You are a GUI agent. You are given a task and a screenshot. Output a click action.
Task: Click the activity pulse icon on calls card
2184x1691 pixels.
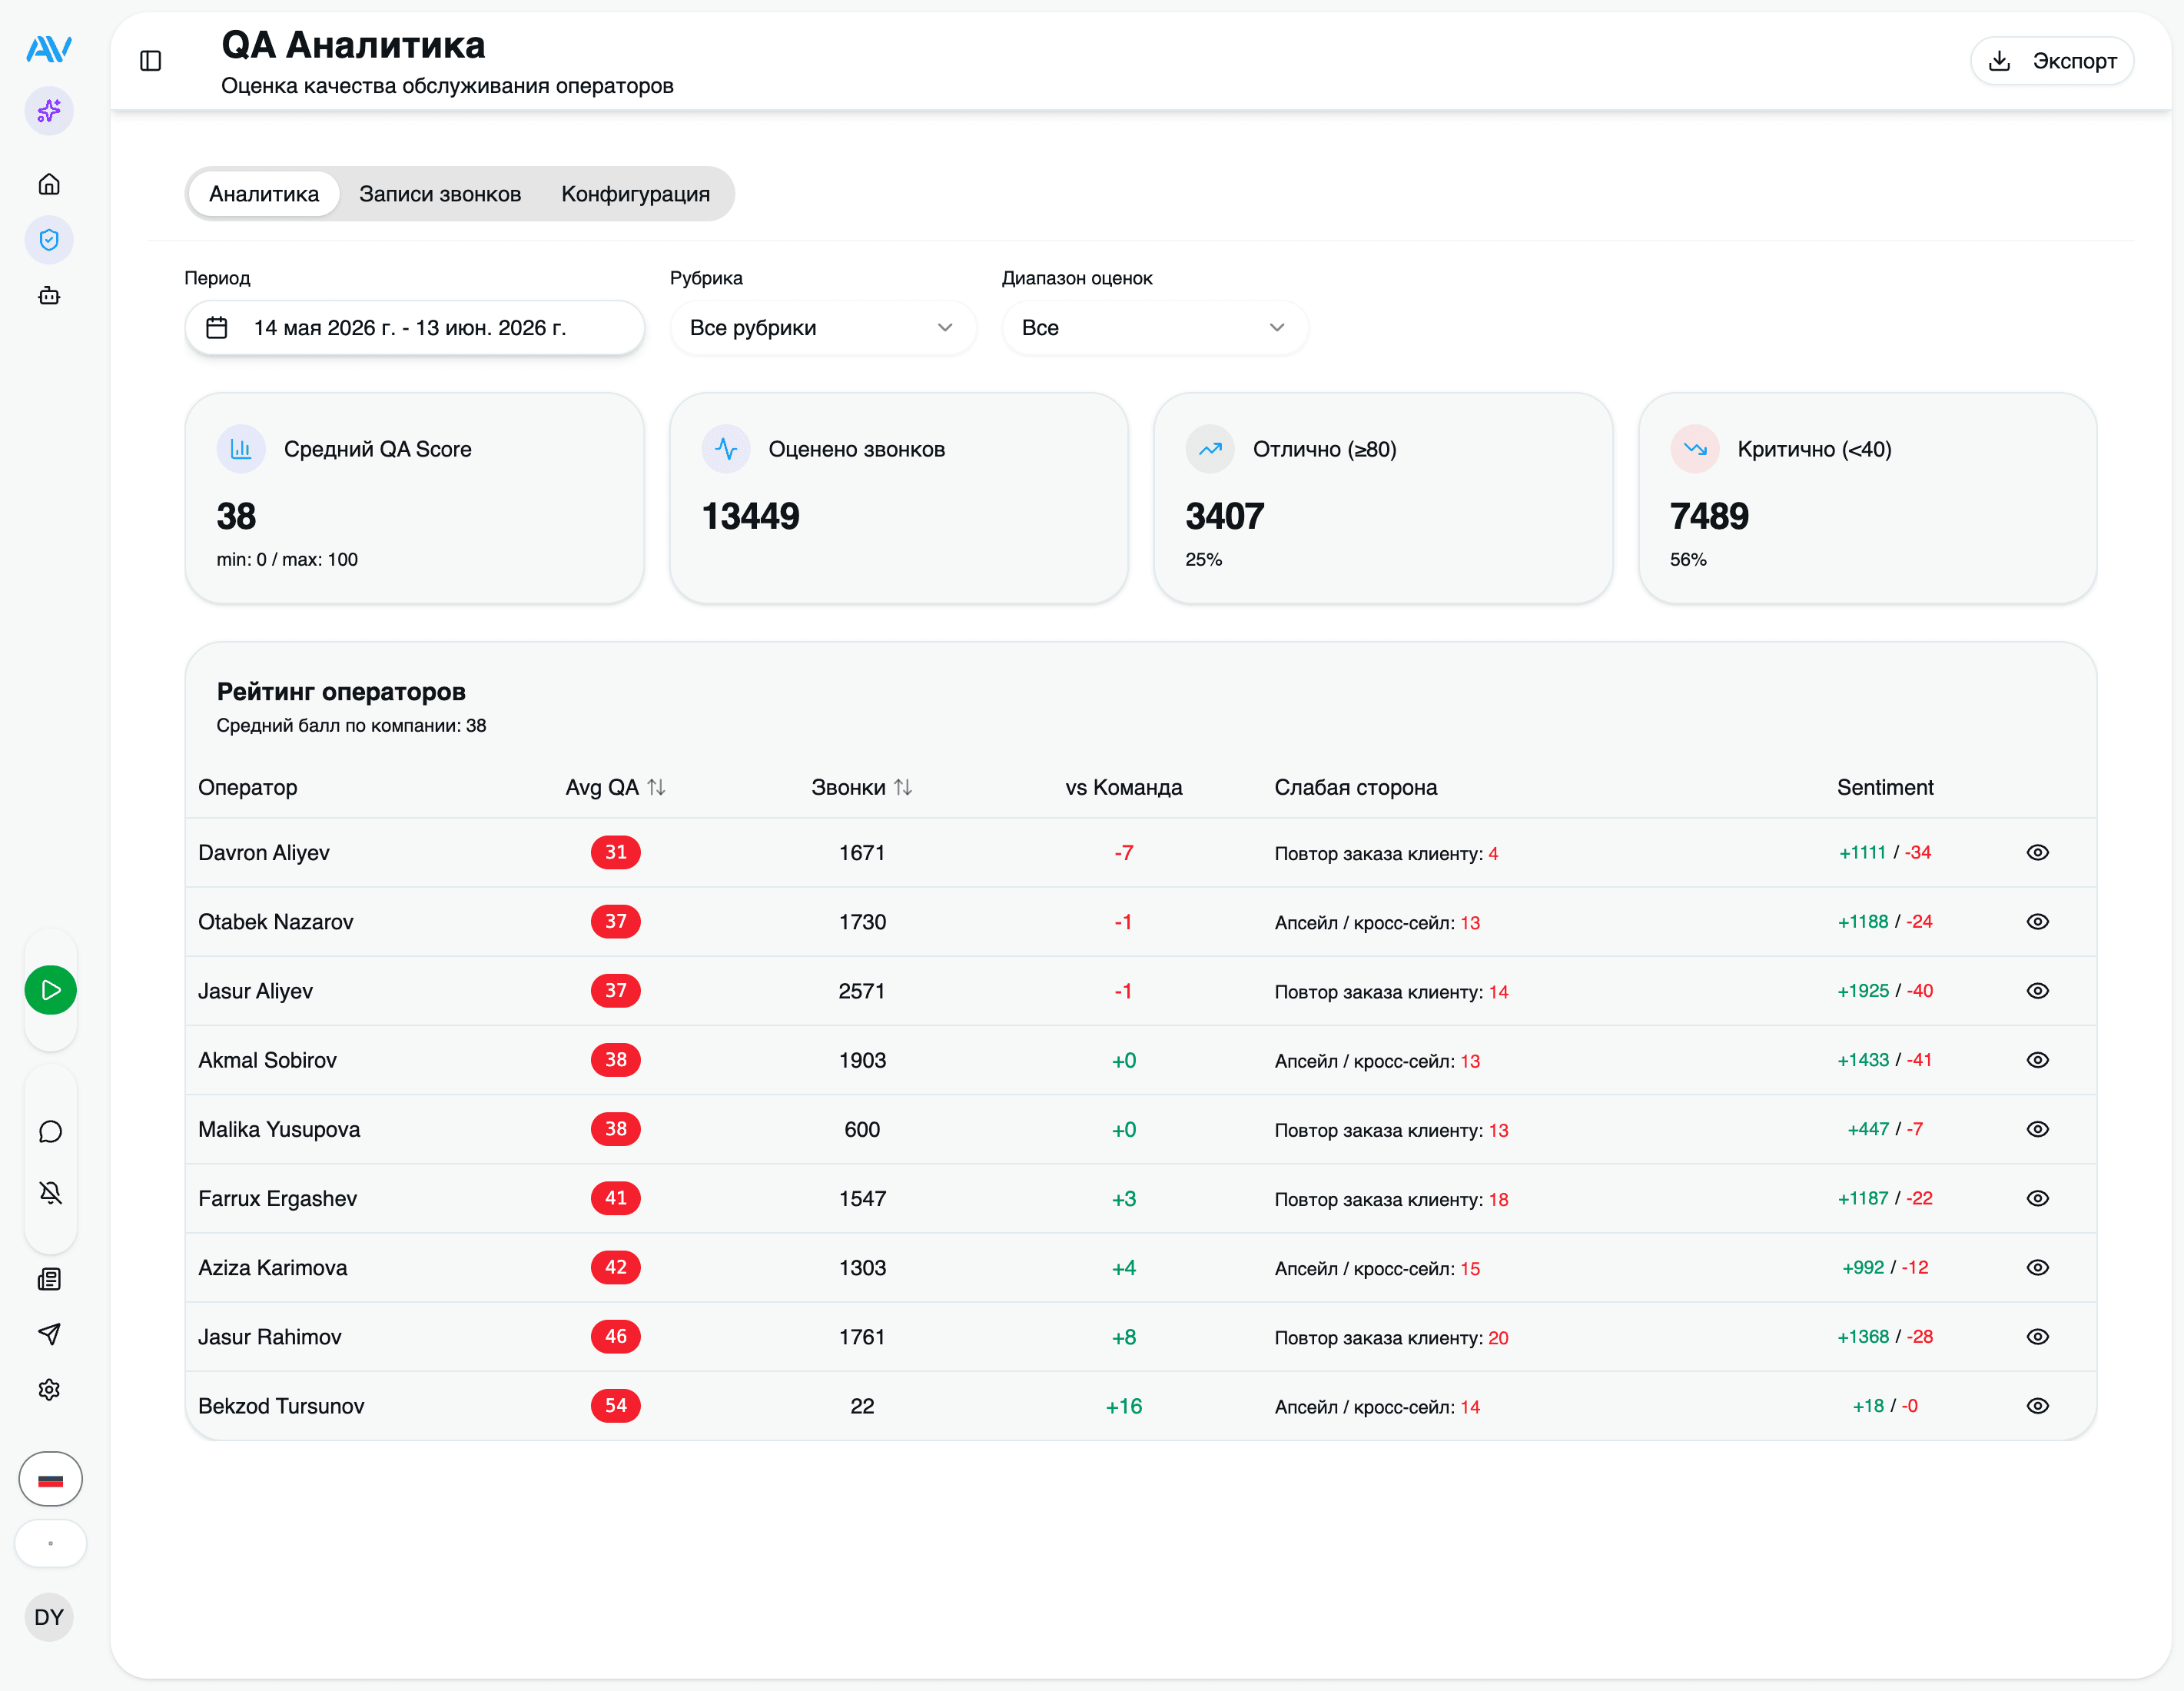(726, 449)
